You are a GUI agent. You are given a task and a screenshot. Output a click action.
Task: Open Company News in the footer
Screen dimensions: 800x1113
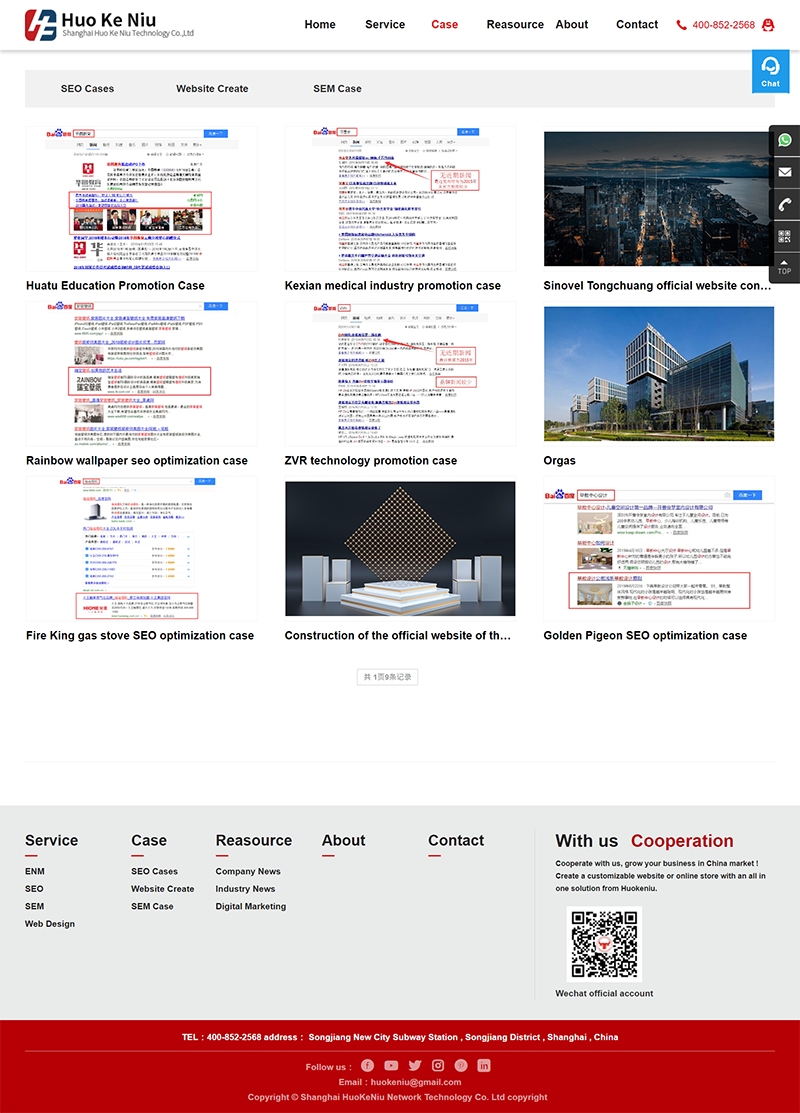point(248,871)
